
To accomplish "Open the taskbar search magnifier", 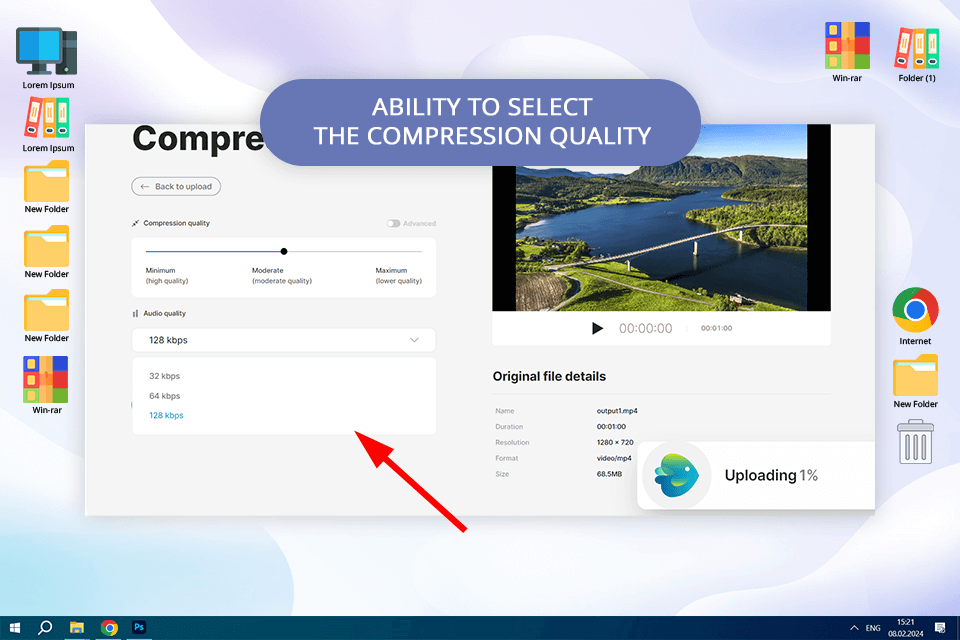I will coord(45,628).
